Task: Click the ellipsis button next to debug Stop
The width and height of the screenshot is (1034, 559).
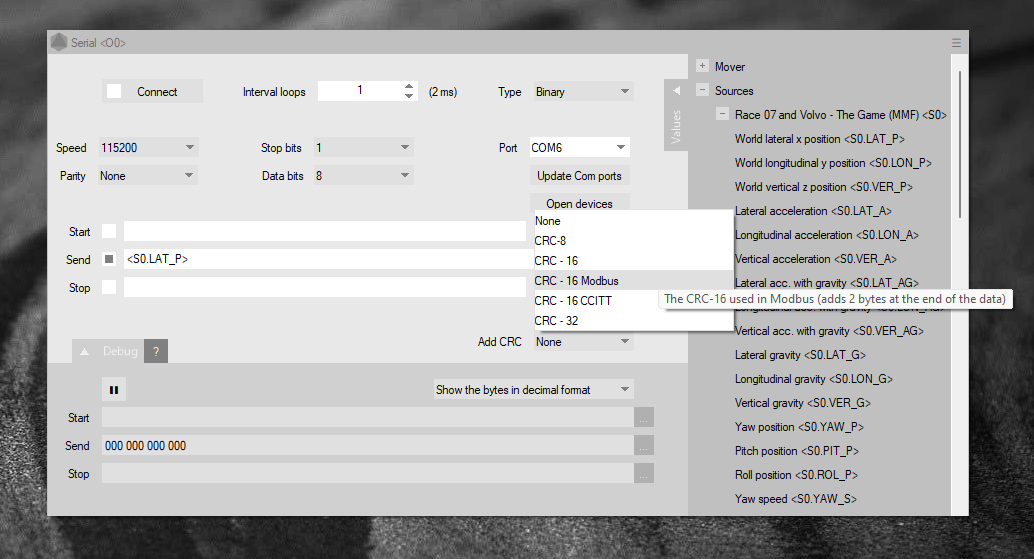Action: (644, 474)
